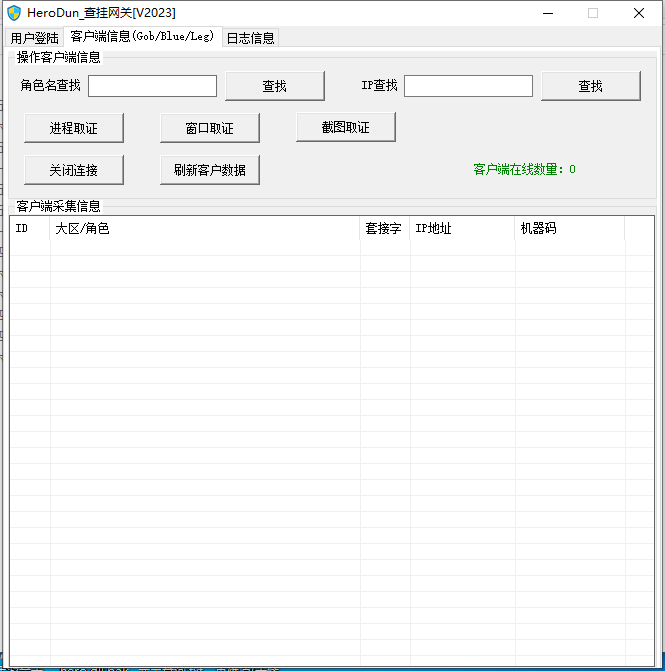Screen dimensions: 665x671
Task: Click the HeroDun shield icon in title bar
Action: [x=14, y=13]
